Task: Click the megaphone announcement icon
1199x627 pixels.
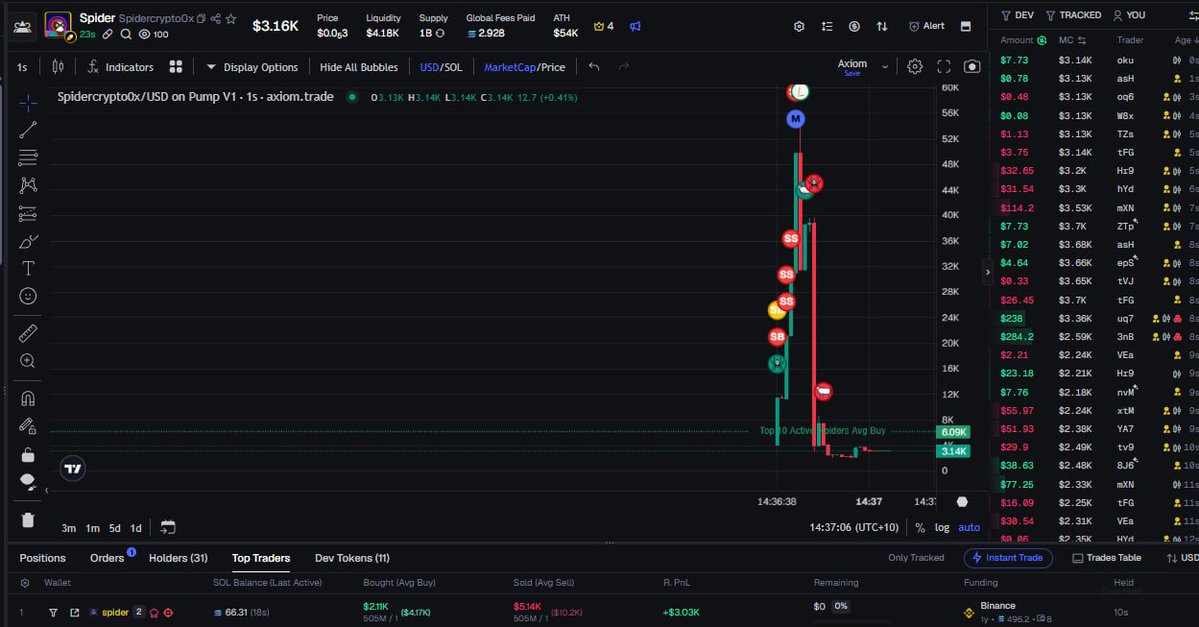Action: (x=635, y=26)
